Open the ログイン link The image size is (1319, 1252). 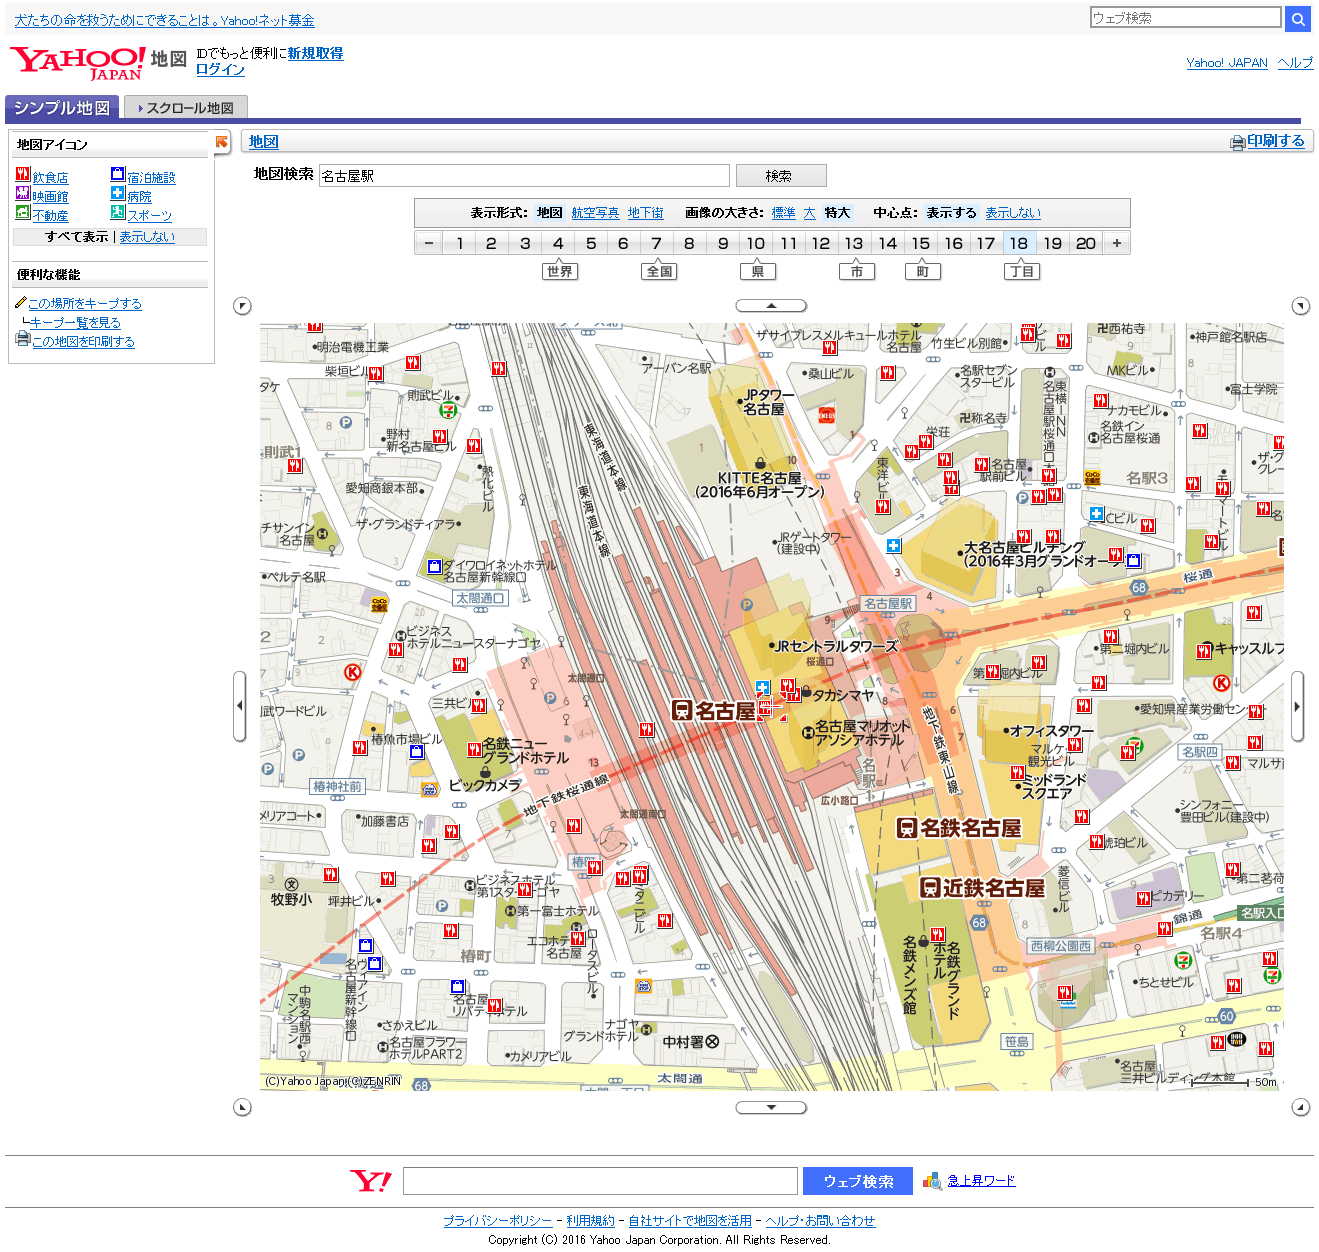tap(220, 70)
